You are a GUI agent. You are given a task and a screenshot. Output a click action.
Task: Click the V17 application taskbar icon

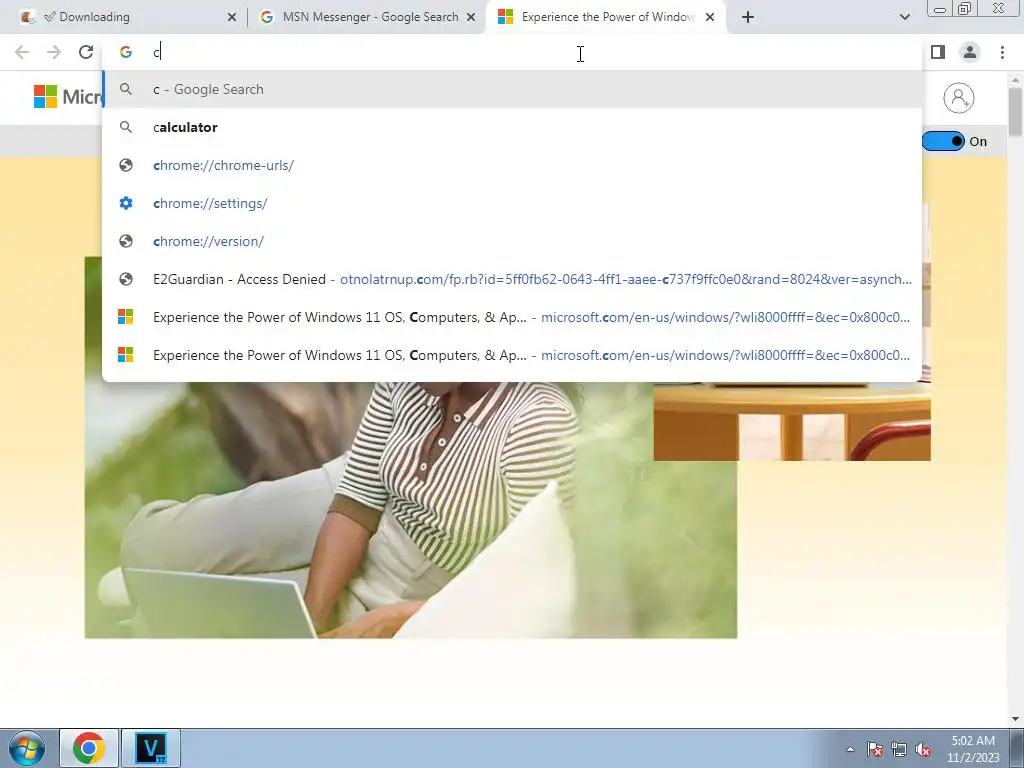tap(151, 748)
